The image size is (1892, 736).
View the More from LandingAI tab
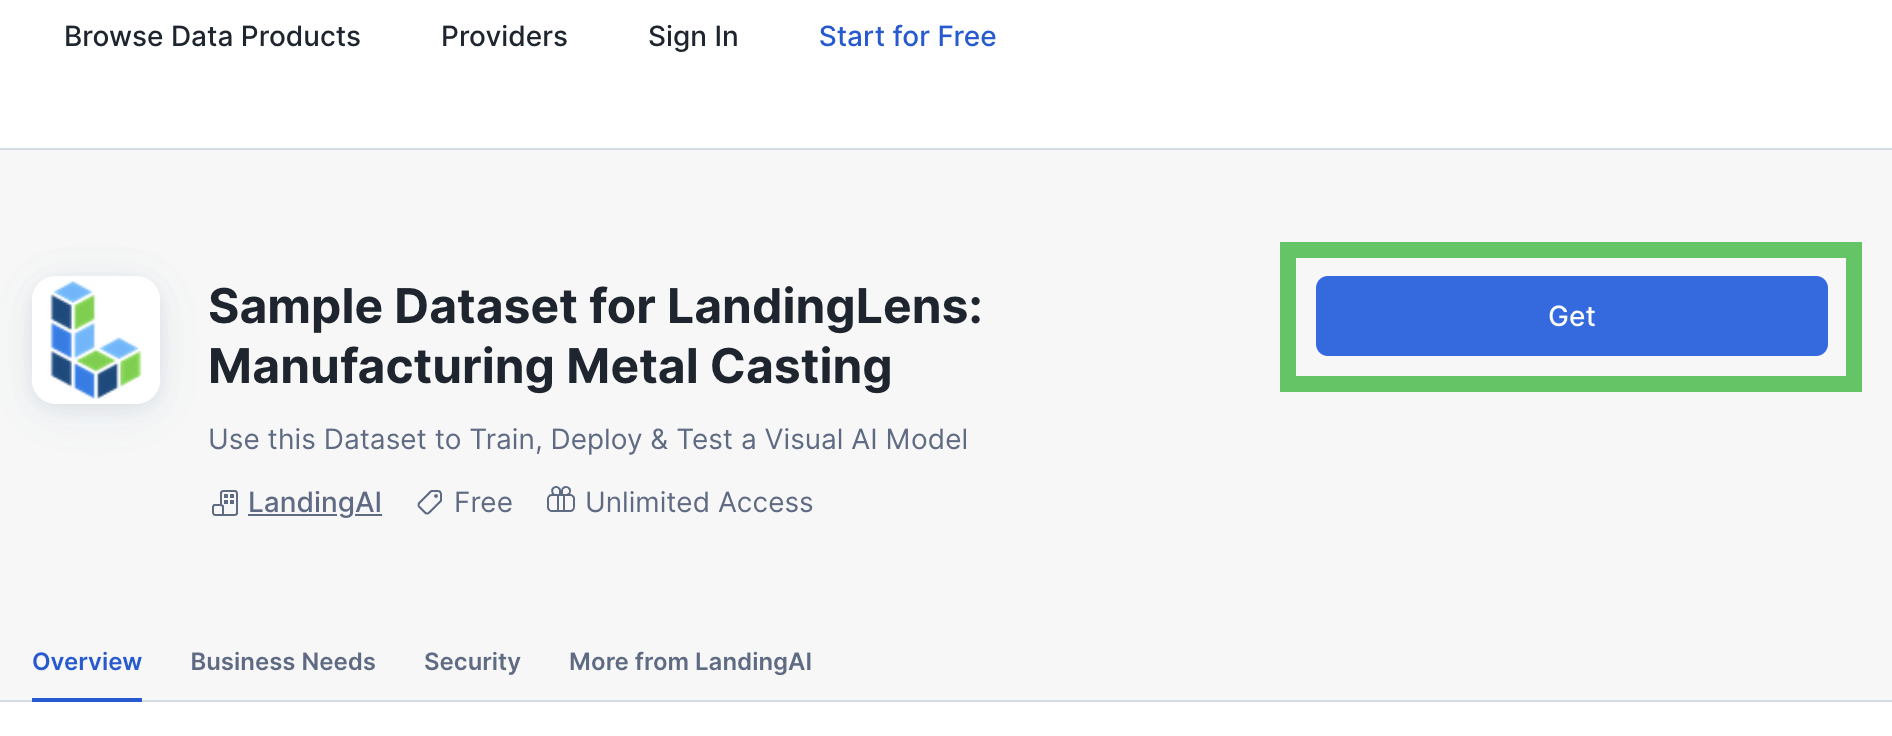690,662
